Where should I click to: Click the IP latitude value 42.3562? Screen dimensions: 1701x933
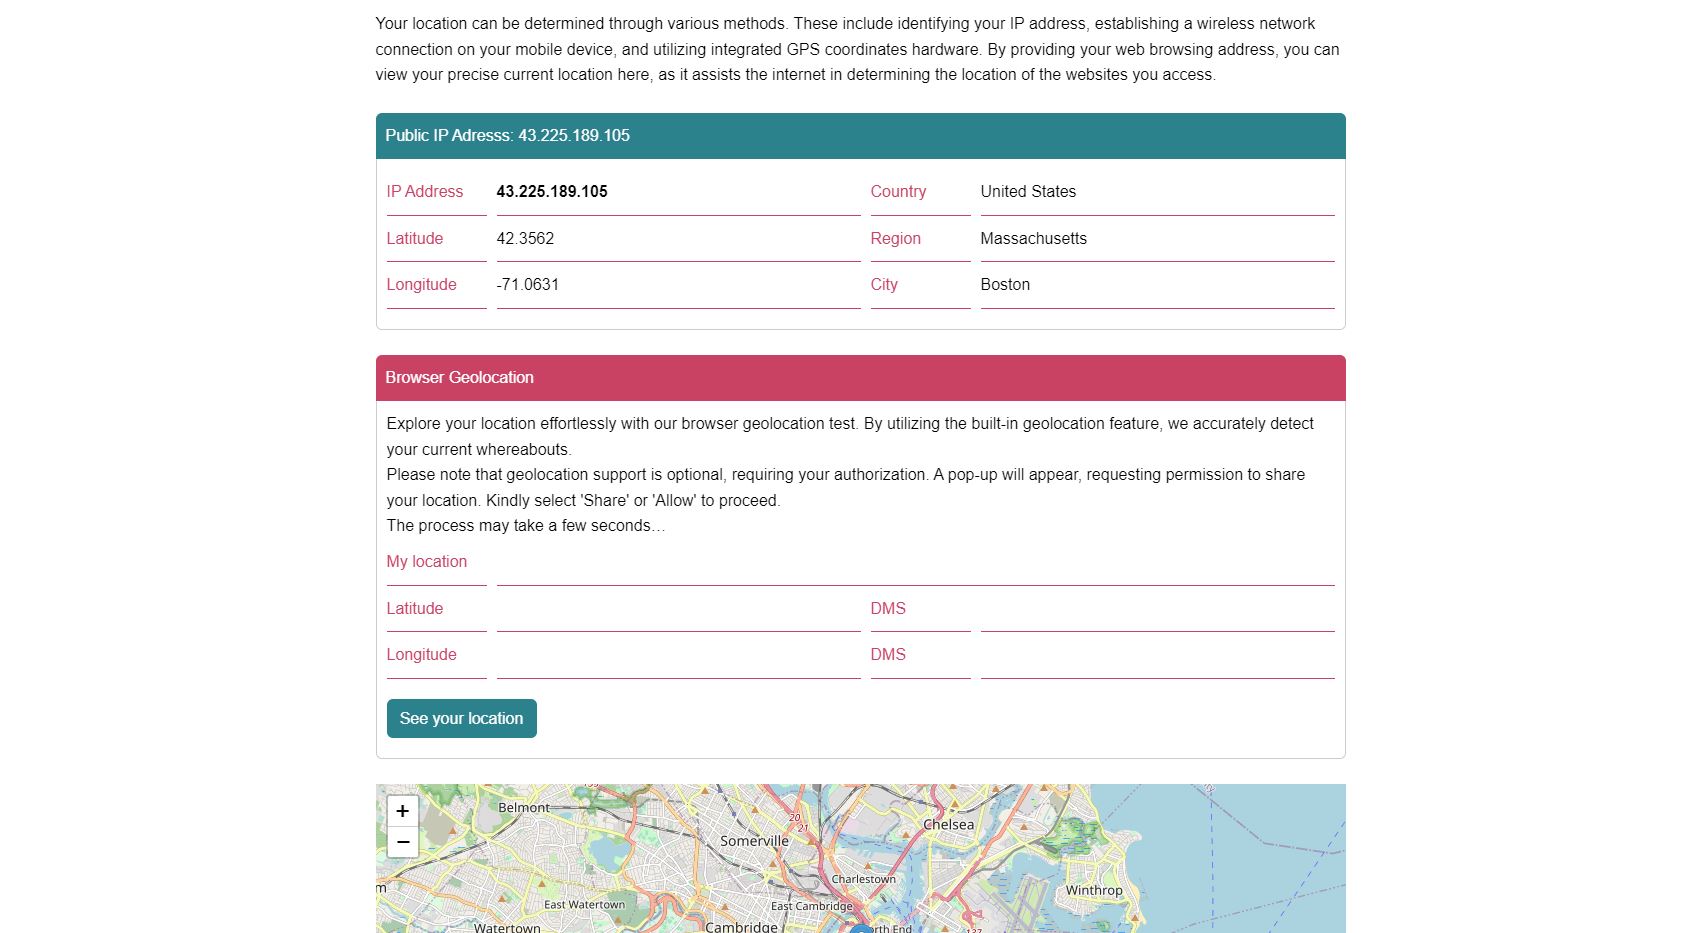point(525,238)
